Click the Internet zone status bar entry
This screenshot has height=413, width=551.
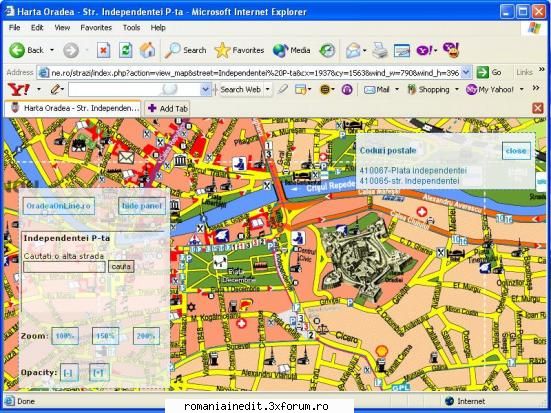click(x=465, y=401)
